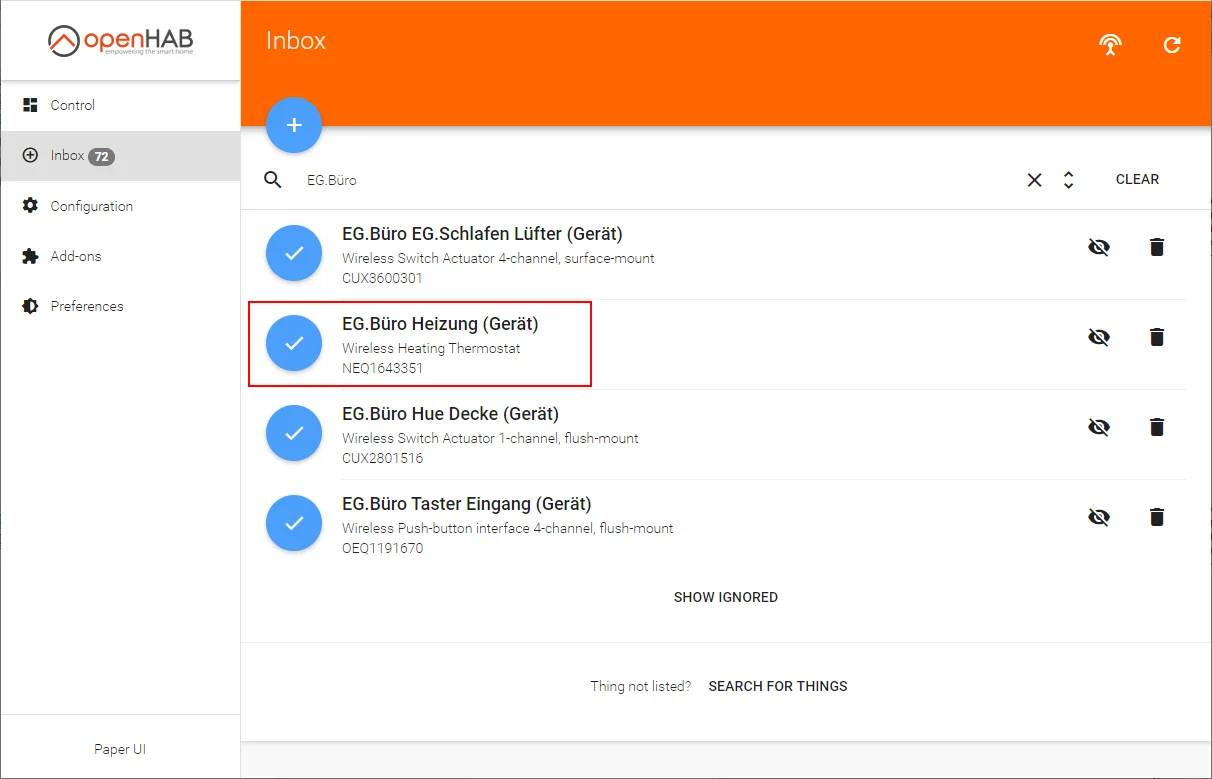Click the Thing not listed? text
Screen dimensions: 1212x779
640,686
